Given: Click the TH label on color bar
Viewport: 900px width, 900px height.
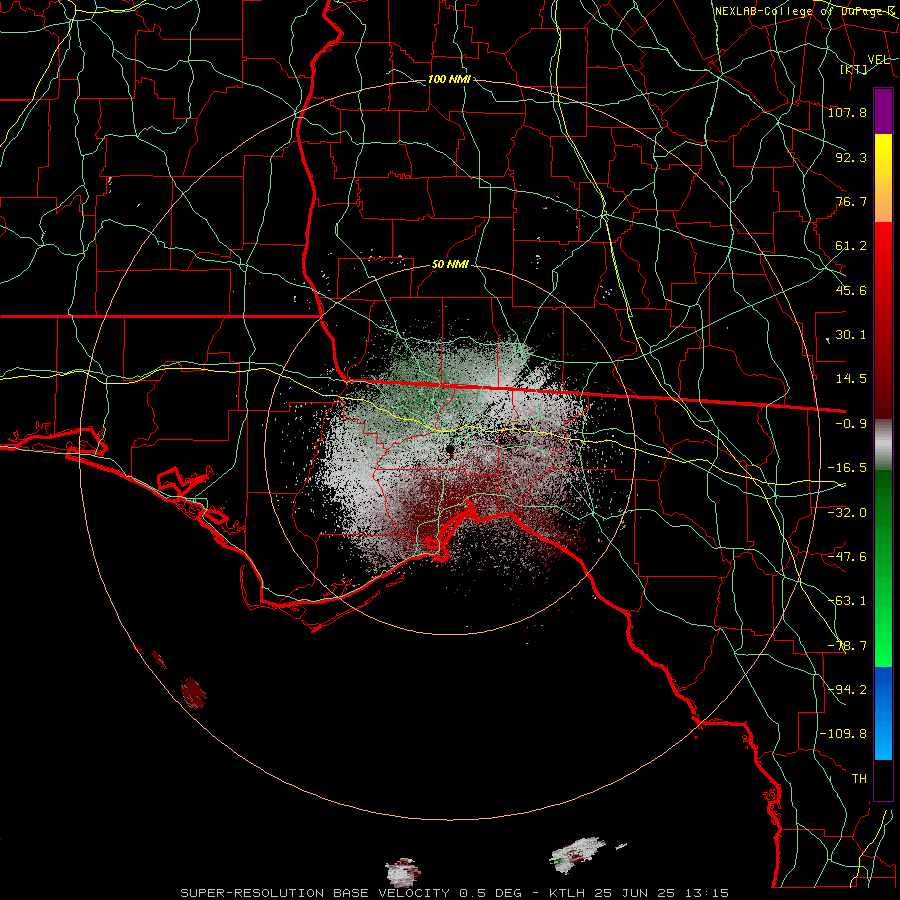Looking at the screenshot, I should click(x=859, y=779).
